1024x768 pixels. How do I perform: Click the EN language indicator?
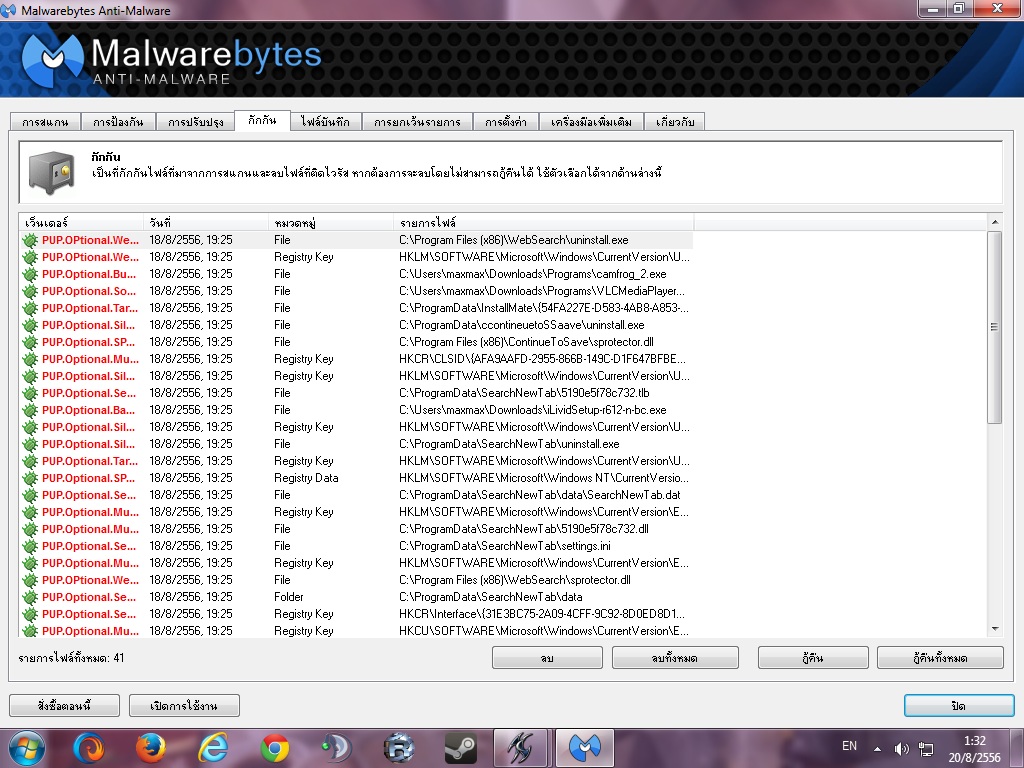(x=850, y=746)
